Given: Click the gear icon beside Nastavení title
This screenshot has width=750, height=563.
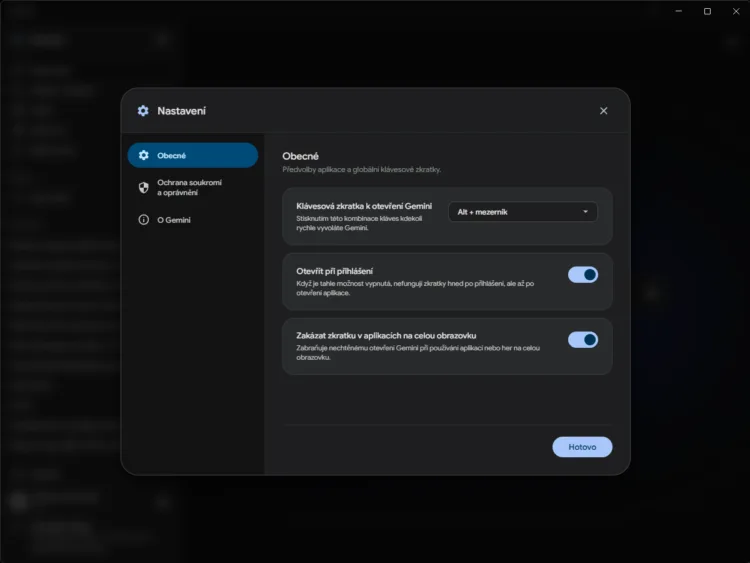Looking at the screenshot, I should point(143,111).
